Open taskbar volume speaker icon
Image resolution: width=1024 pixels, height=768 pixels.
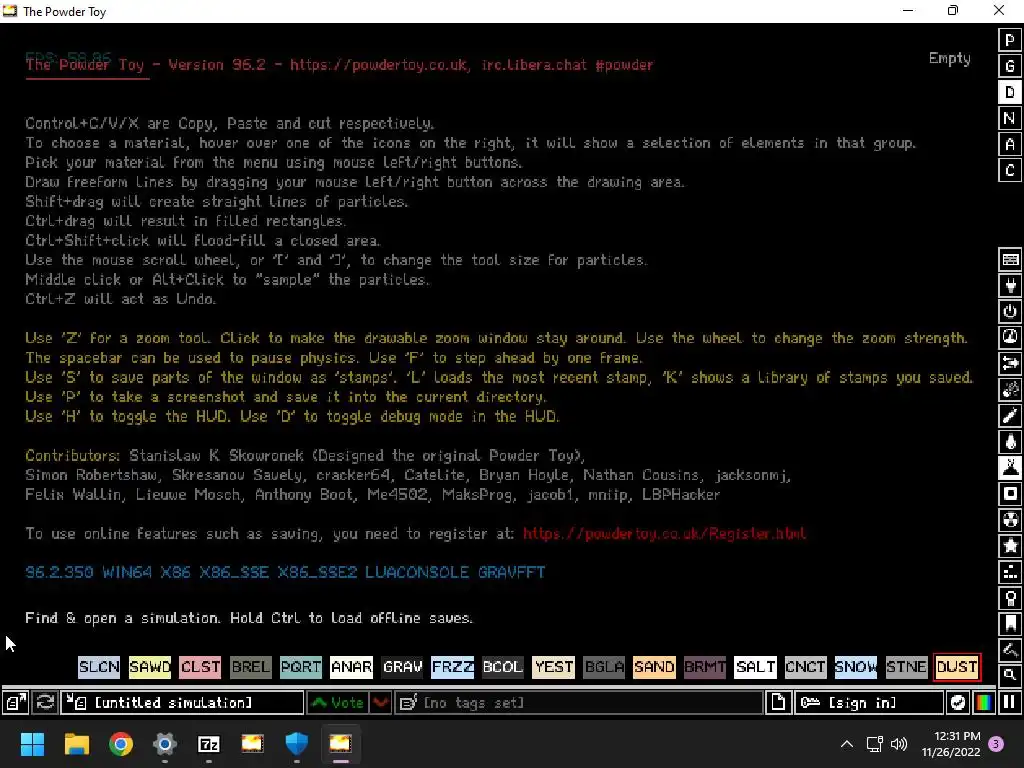click(x=899, y=744)
